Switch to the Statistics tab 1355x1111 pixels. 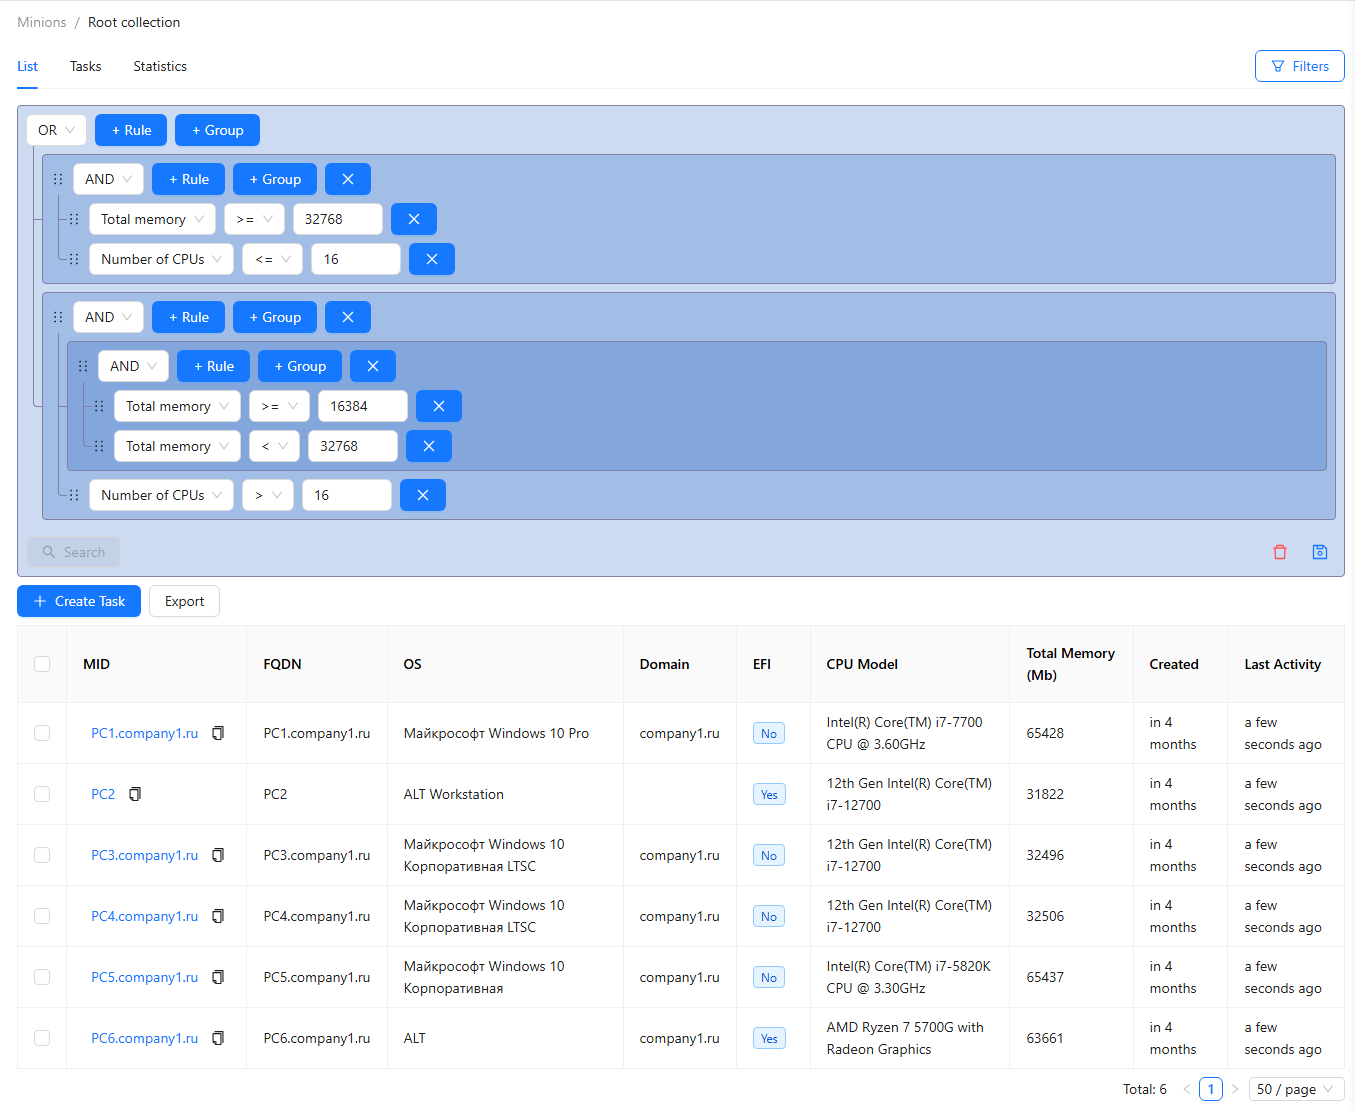[x=160, y=66]
